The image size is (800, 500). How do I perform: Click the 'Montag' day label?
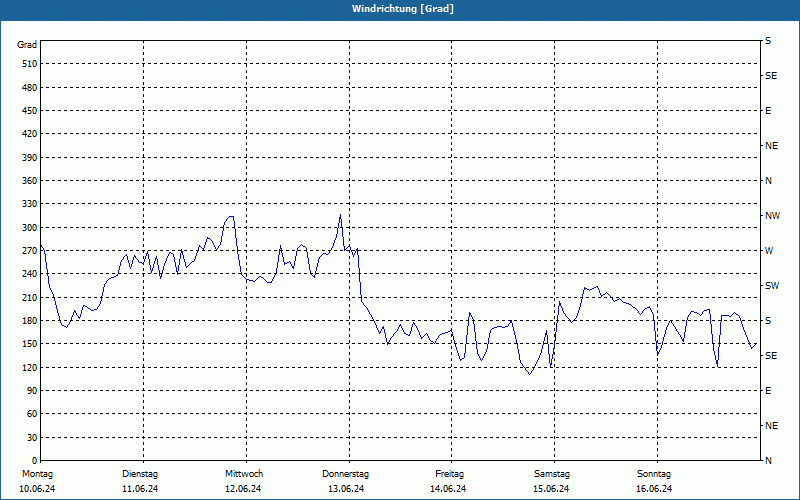37,474
